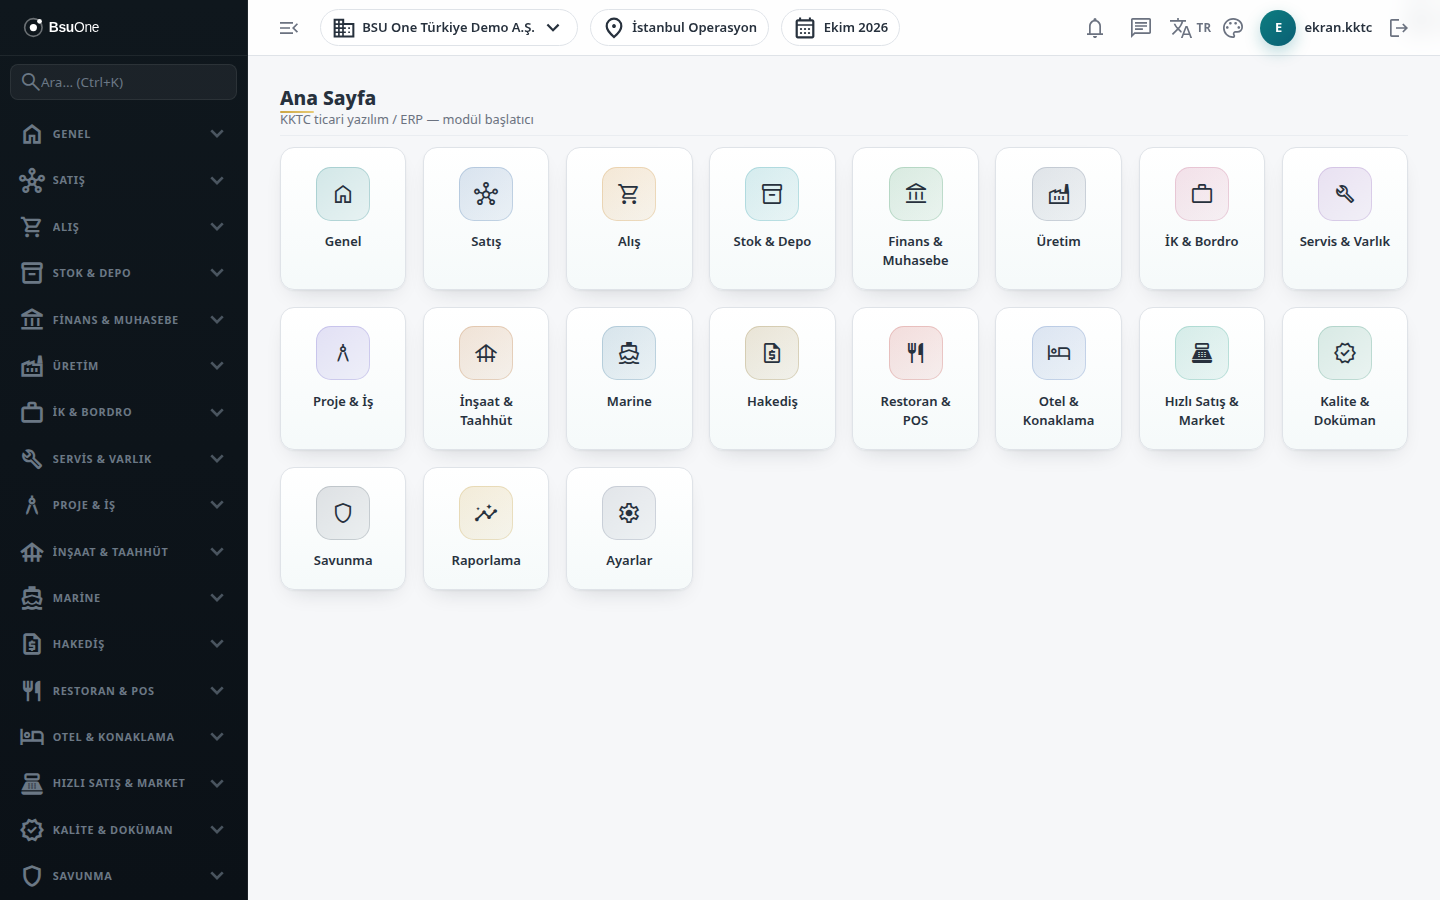Image resolution: width=1440 pixels, height=900 pixels.
Task: Open the Hızlı Satış & Market card
Action: pos(1202,378)
